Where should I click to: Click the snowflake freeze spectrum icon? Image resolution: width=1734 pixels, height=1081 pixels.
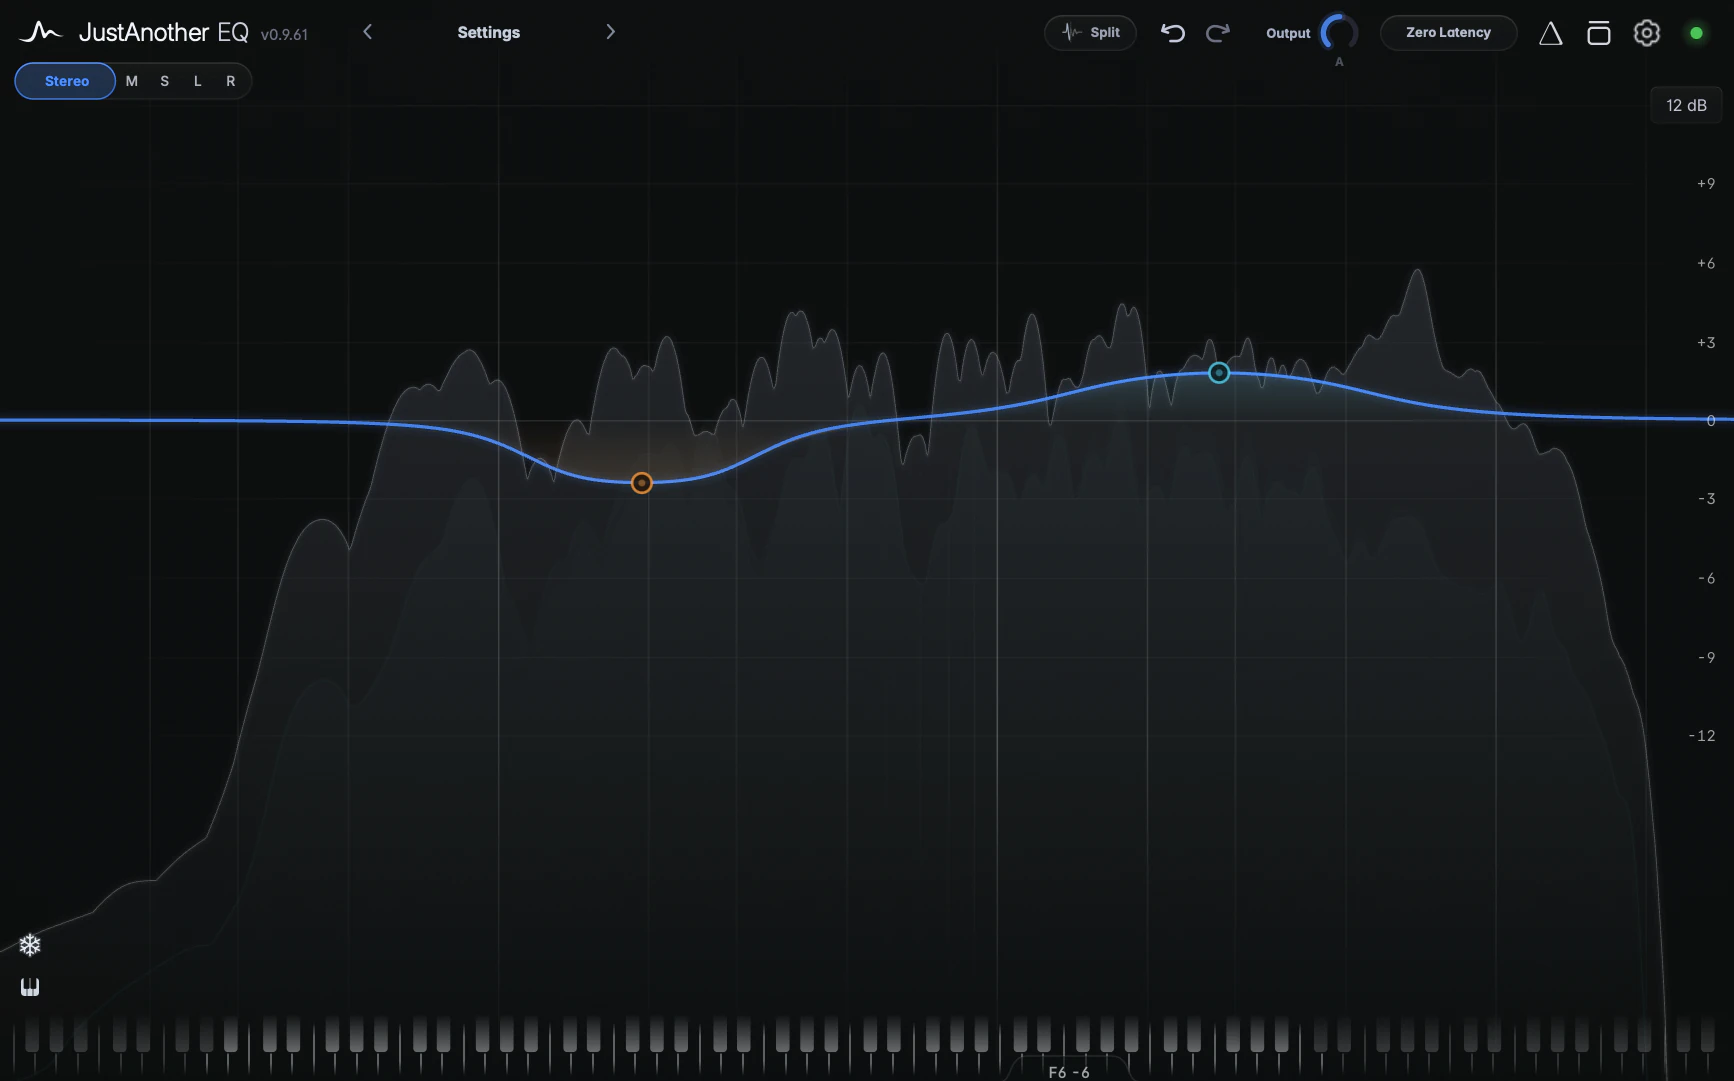(x=30, y=945)
